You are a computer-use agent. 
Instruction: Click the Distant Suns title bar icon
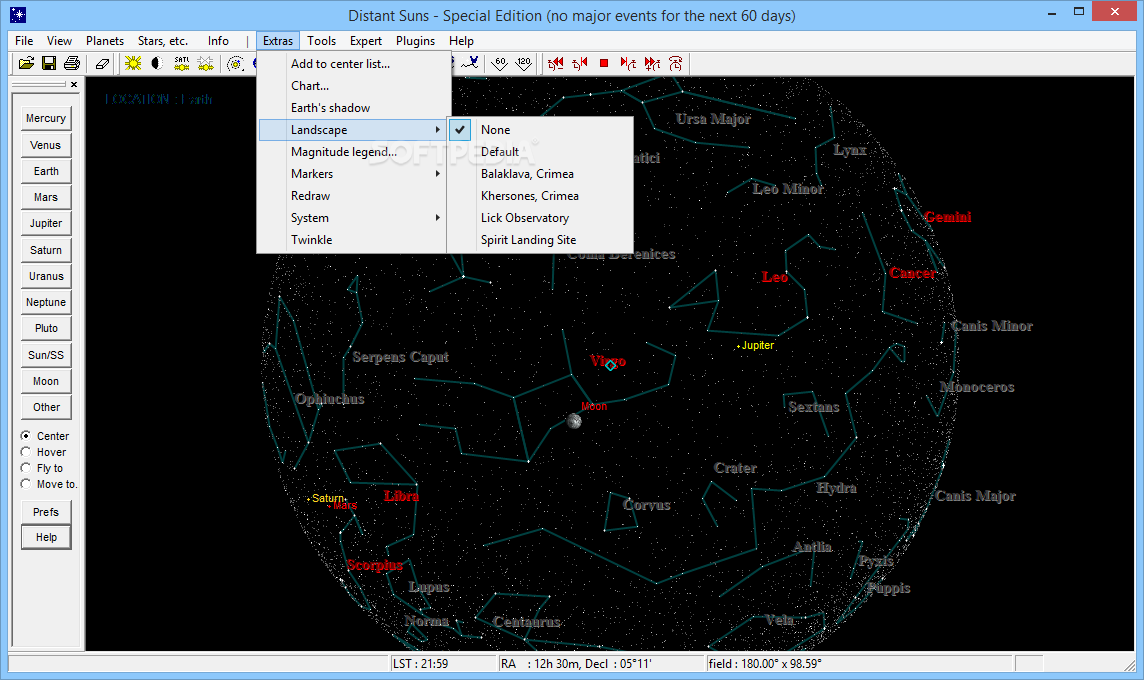(18, 15)
